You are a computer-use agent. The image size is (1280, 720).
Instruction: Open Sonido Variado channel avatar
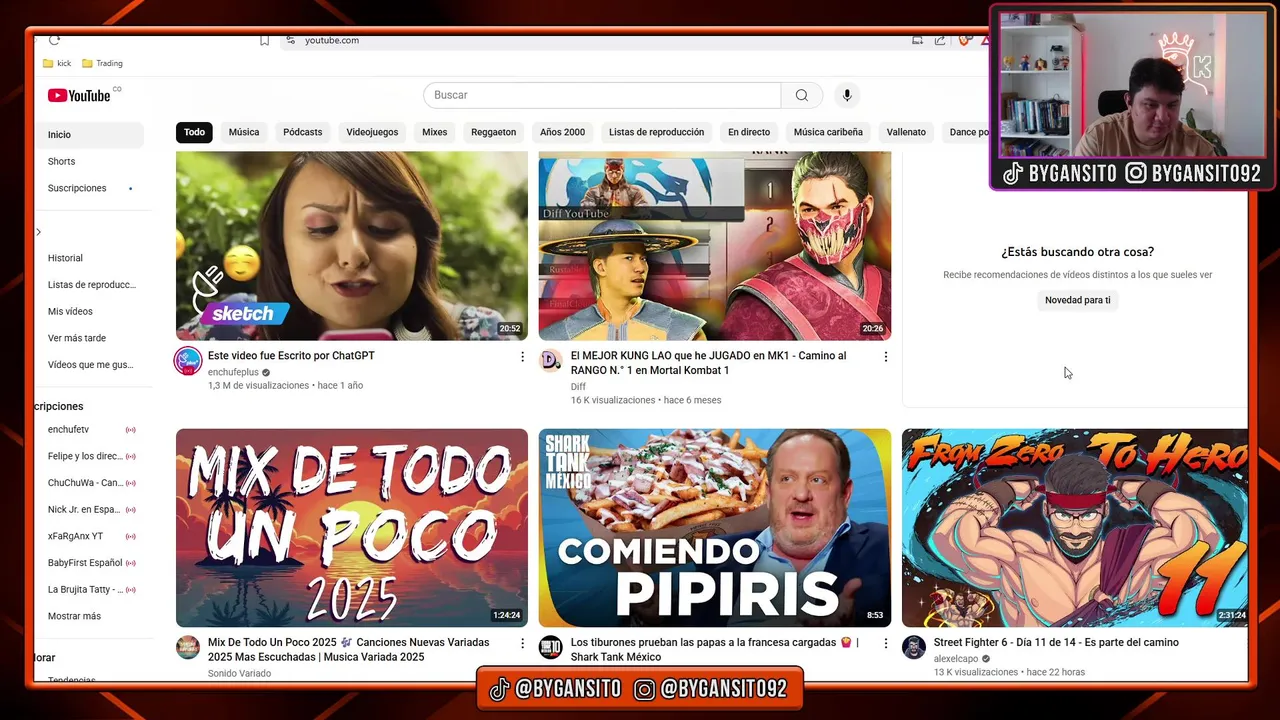[x=188, y=648]
